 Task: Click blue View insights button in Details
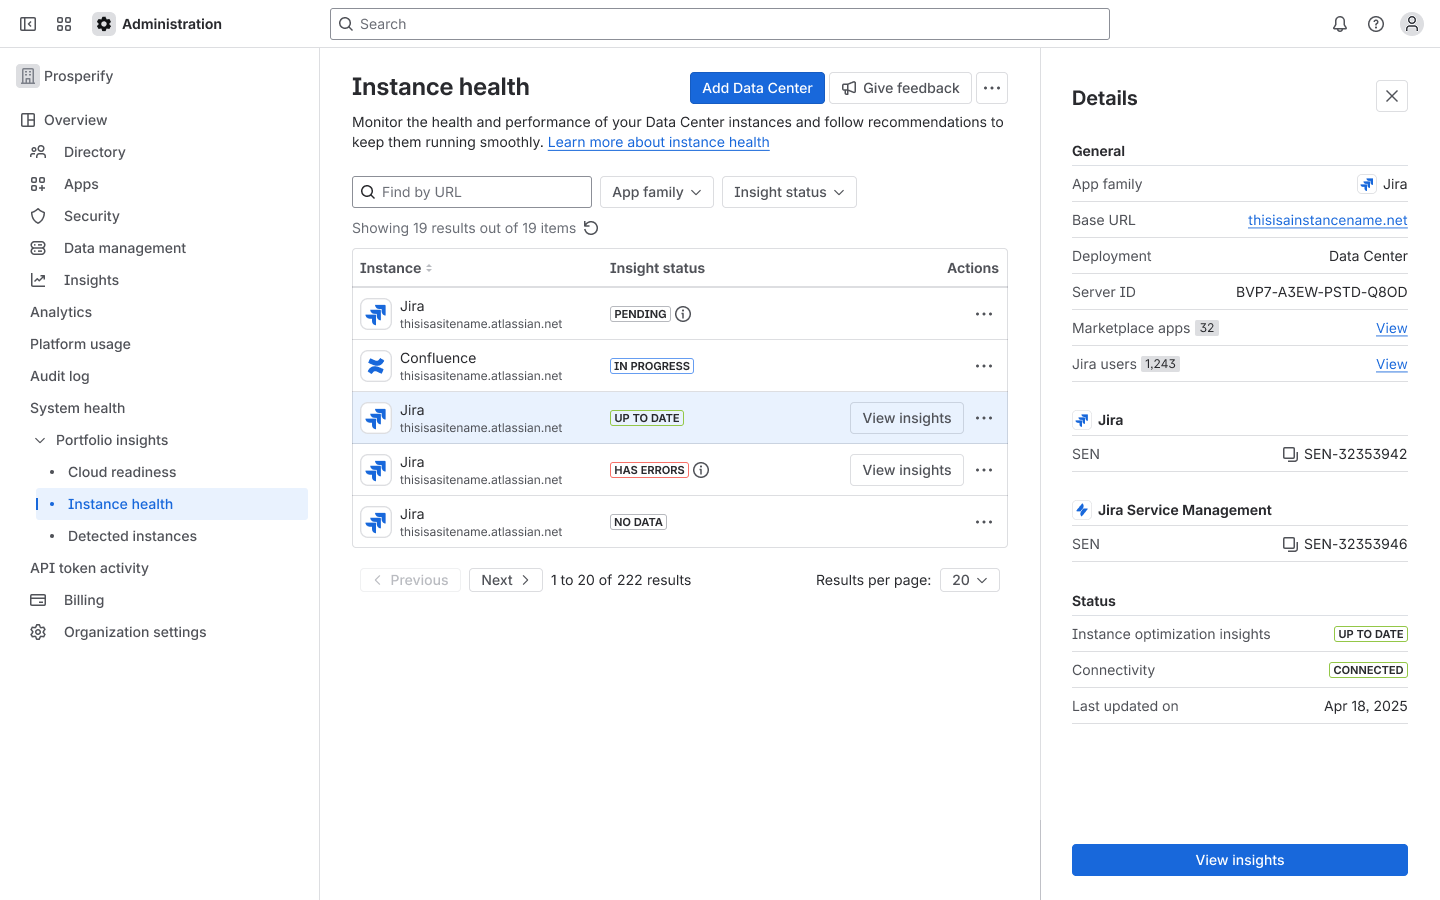[x=1240, y=860]
